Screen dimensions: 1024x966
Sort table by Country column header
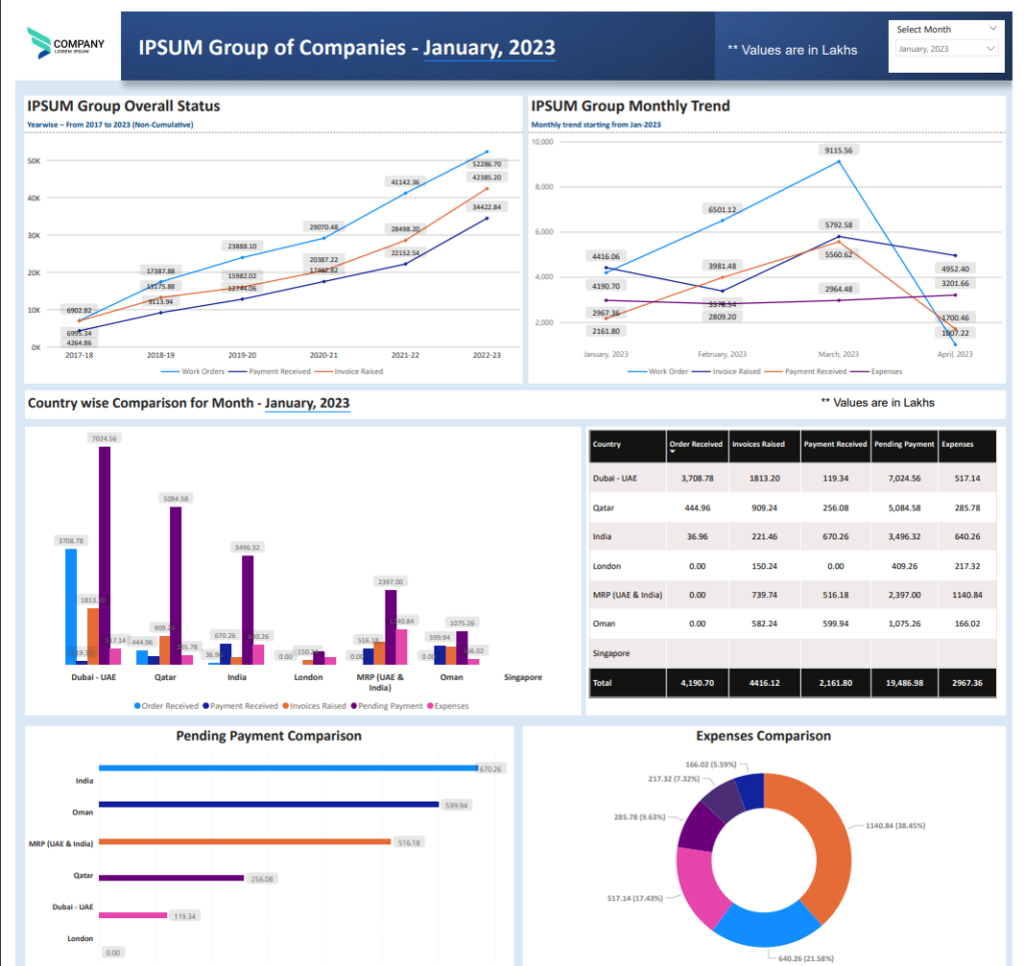[607, 444]
